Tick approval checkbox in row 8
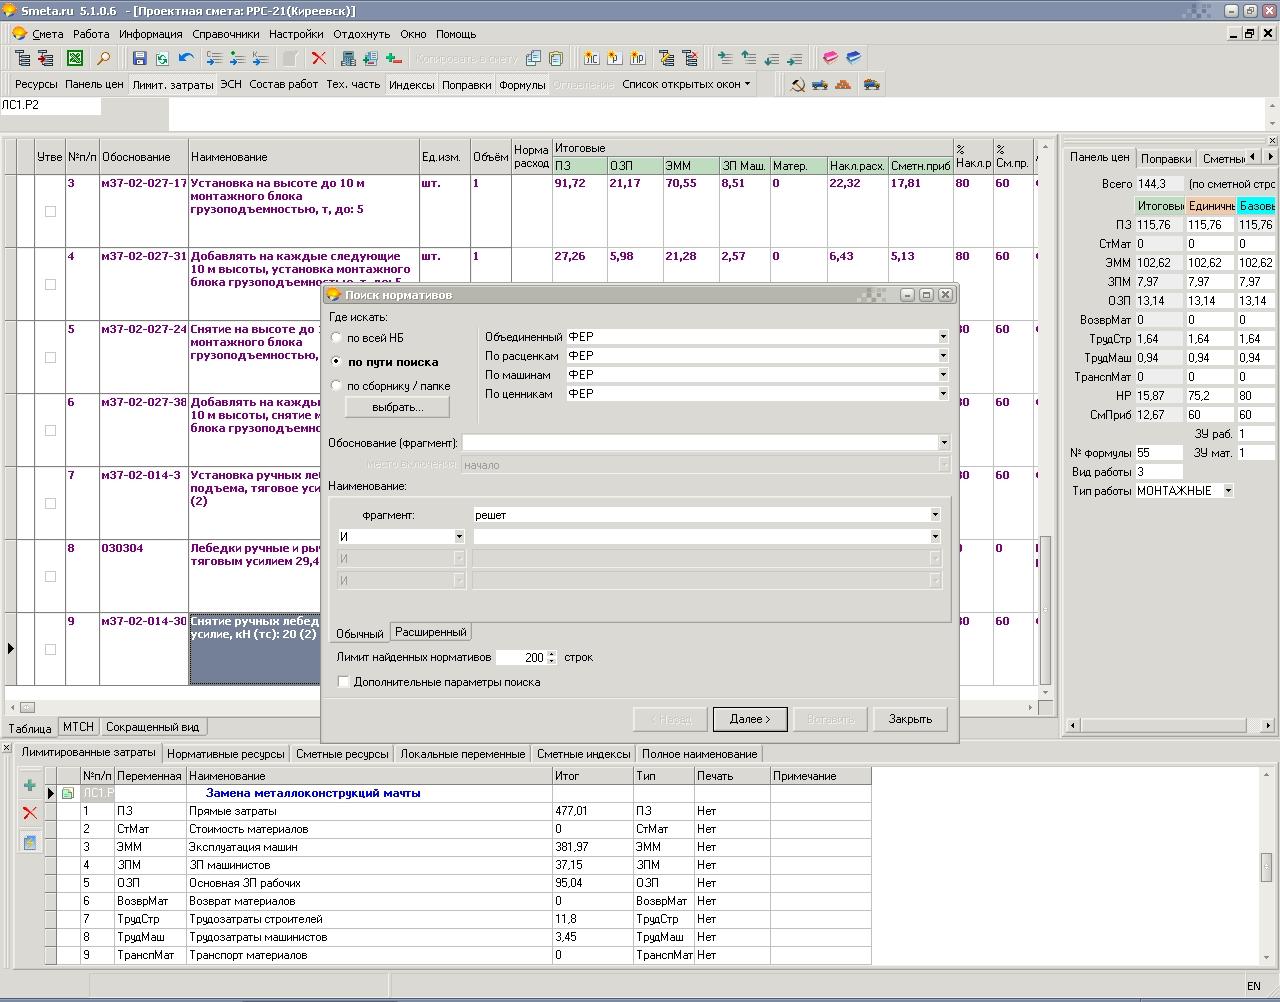This screenshot has width=1280, height=1002. tap(50, 576)
